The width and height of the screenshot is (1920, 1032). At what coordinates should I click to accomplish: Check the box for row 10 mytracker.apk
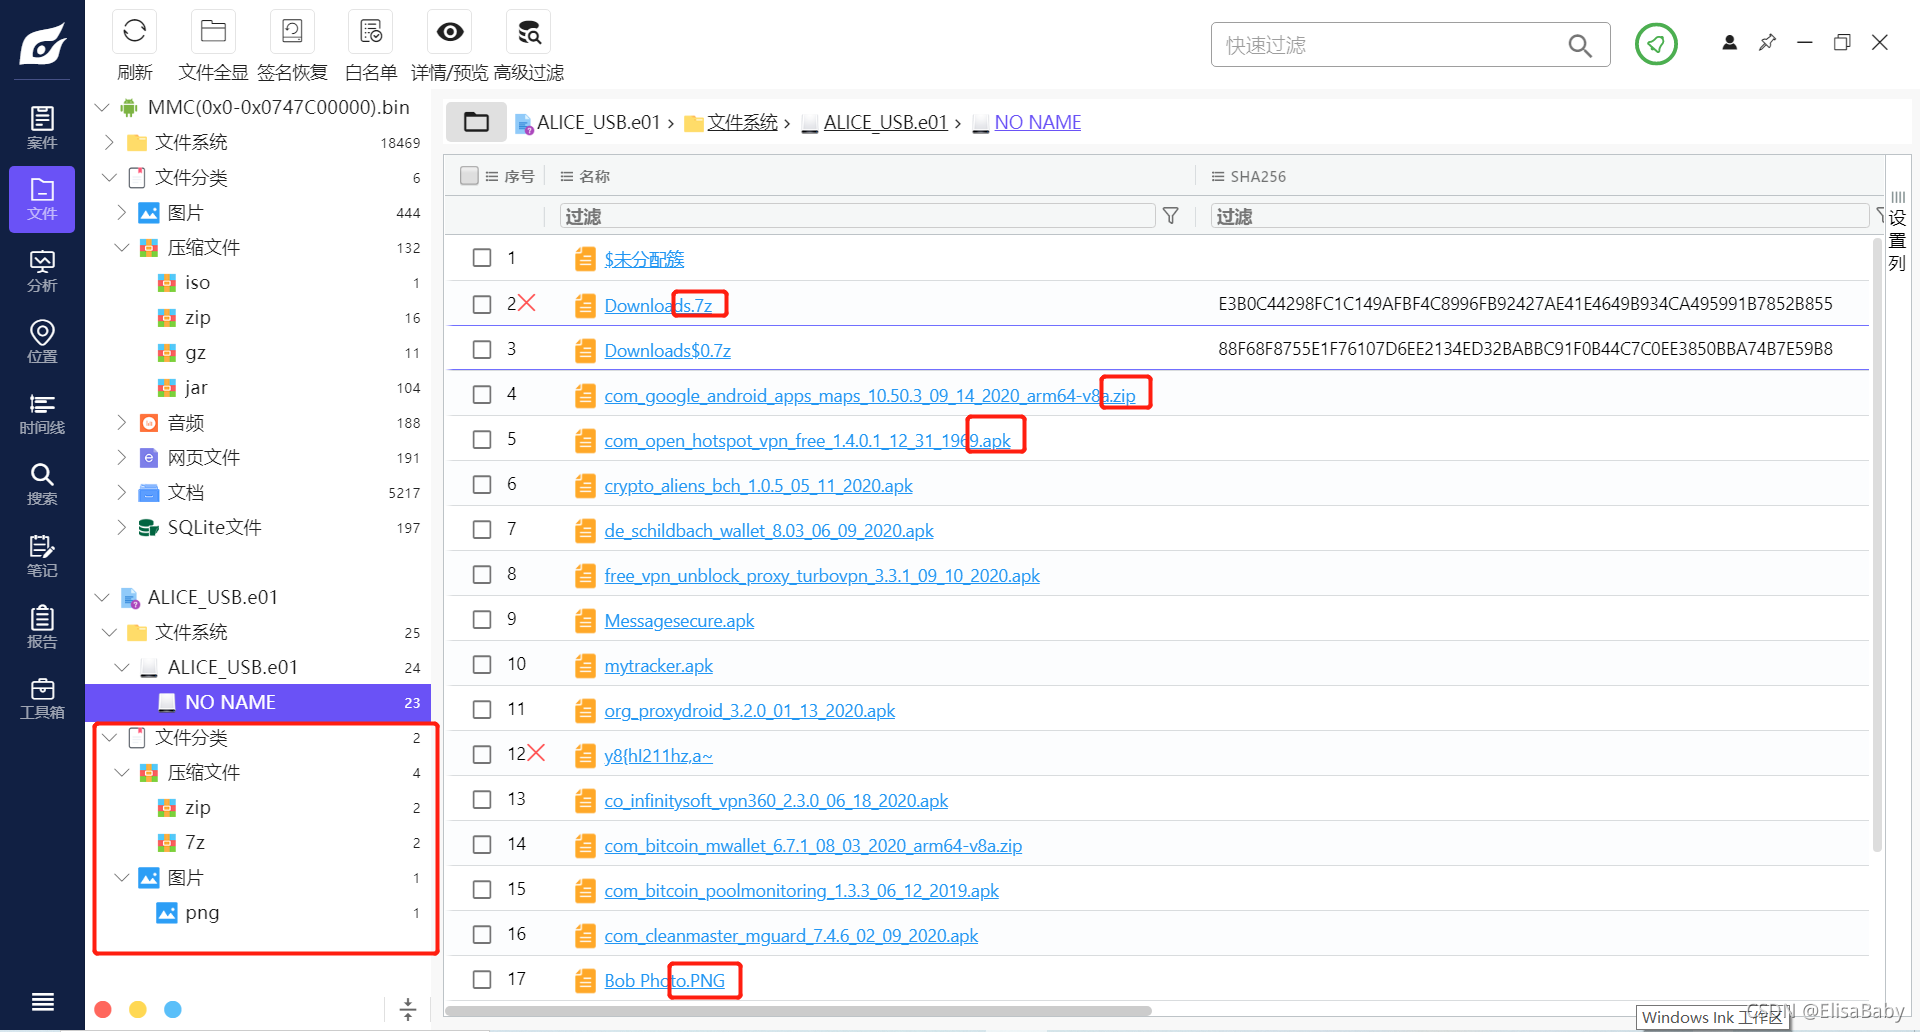(482, 664)
